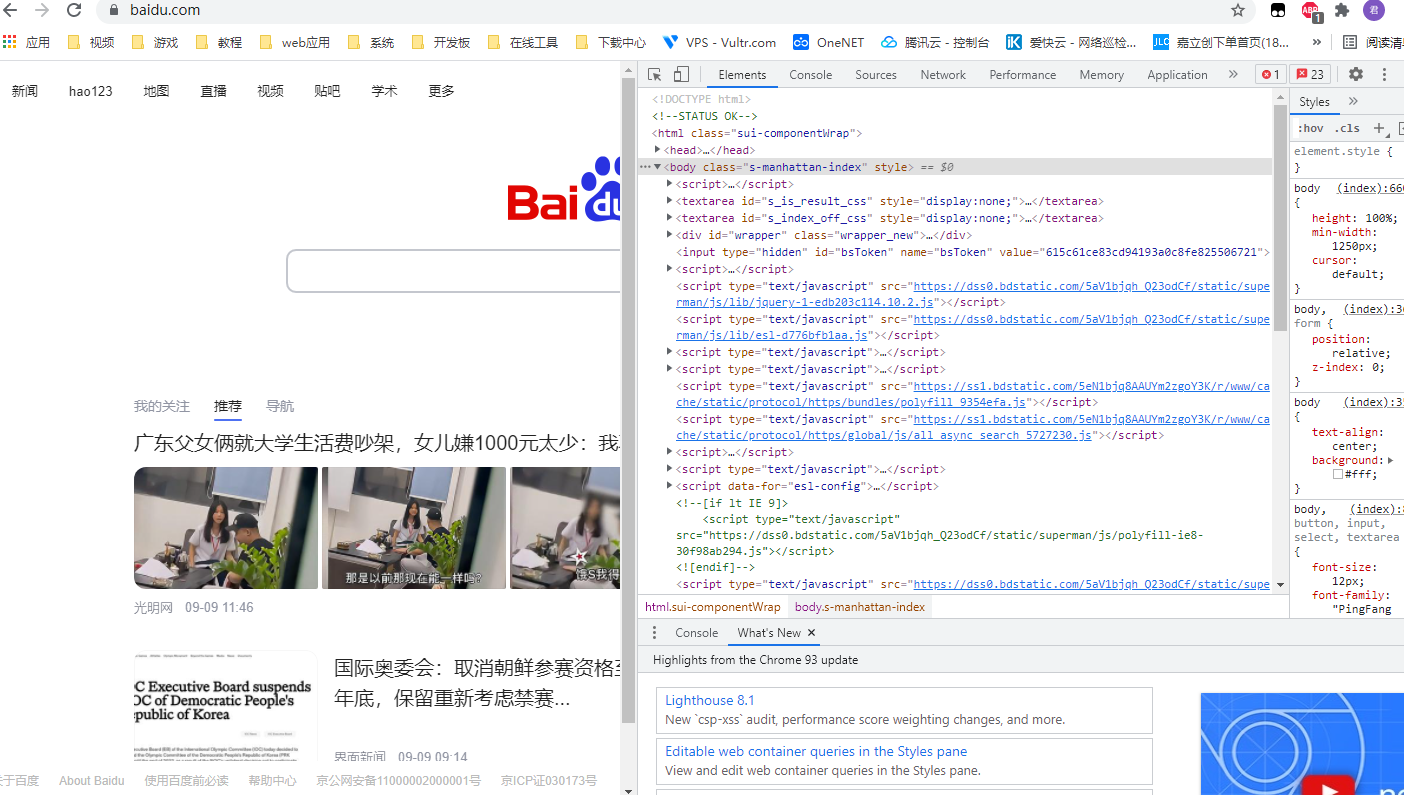1404x795 pixels.
Task: Toggle the :hov element state panel
Action: click(x=1311, y=128)
